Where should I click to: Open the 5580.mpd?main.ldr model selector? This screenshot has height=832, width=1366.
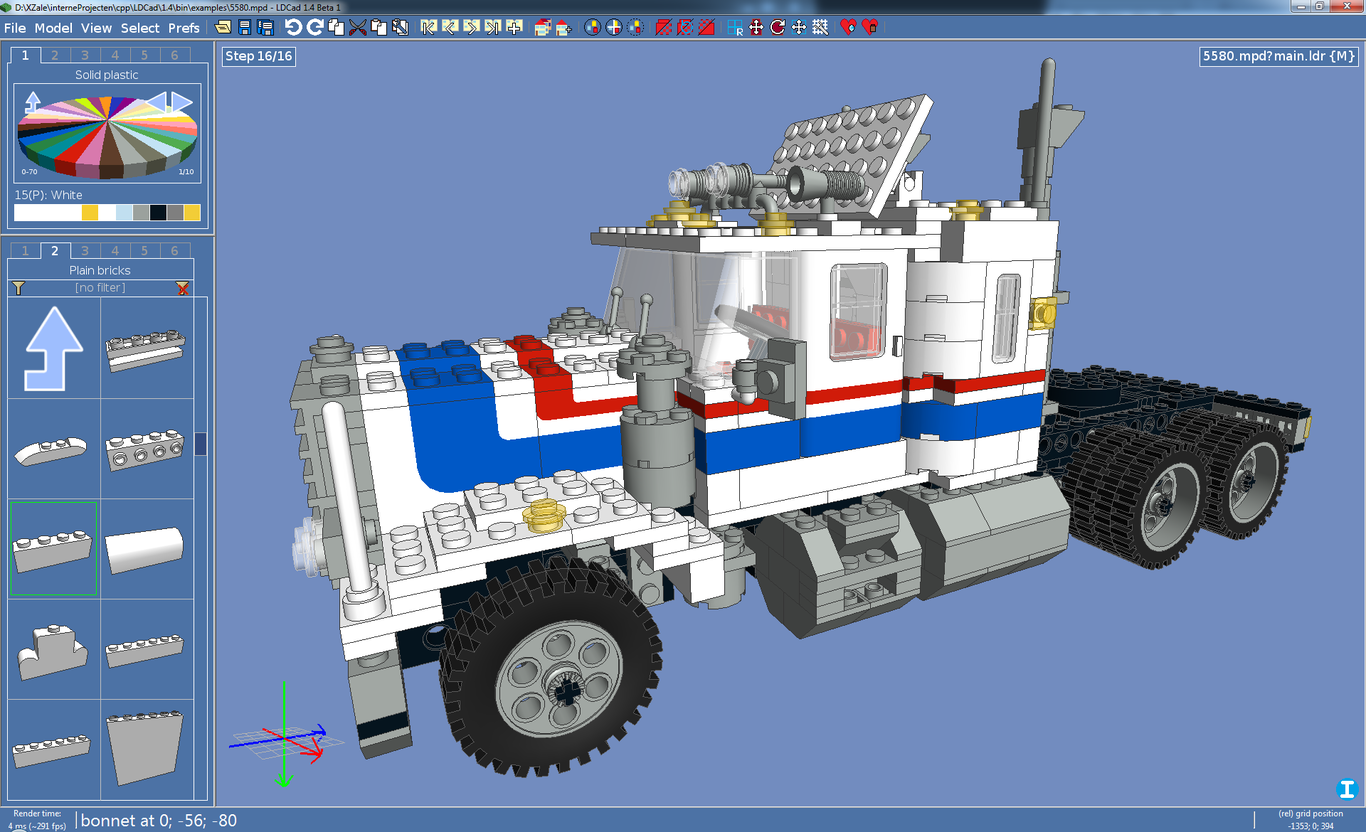[x=1277, y=57]
